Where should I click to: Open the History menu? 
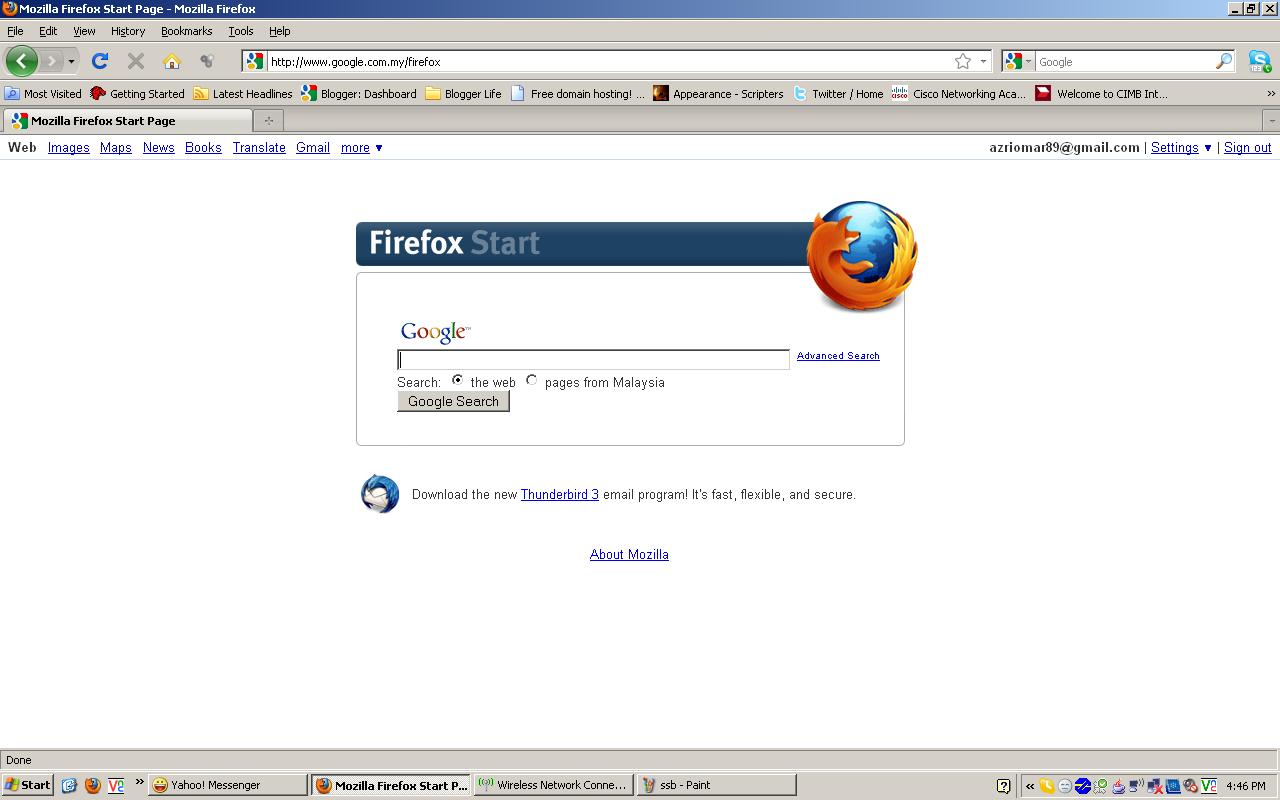tap(128, 31)
